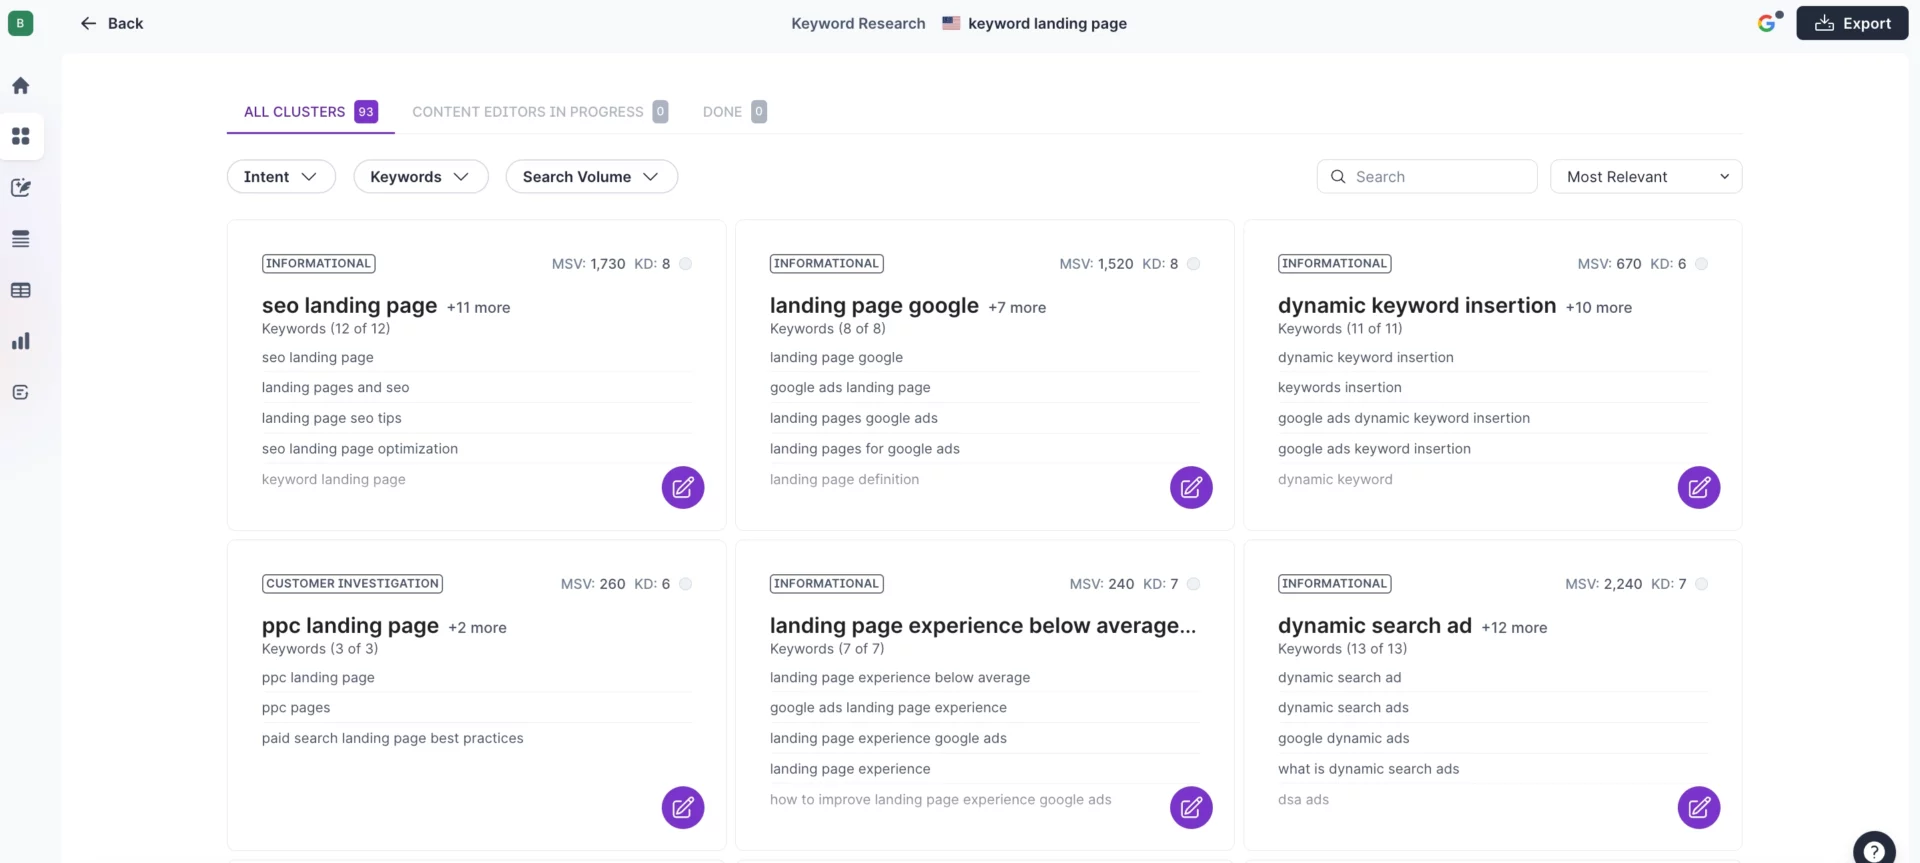
Task: Open the table view sidebar icon
Action: pos(20,290)
